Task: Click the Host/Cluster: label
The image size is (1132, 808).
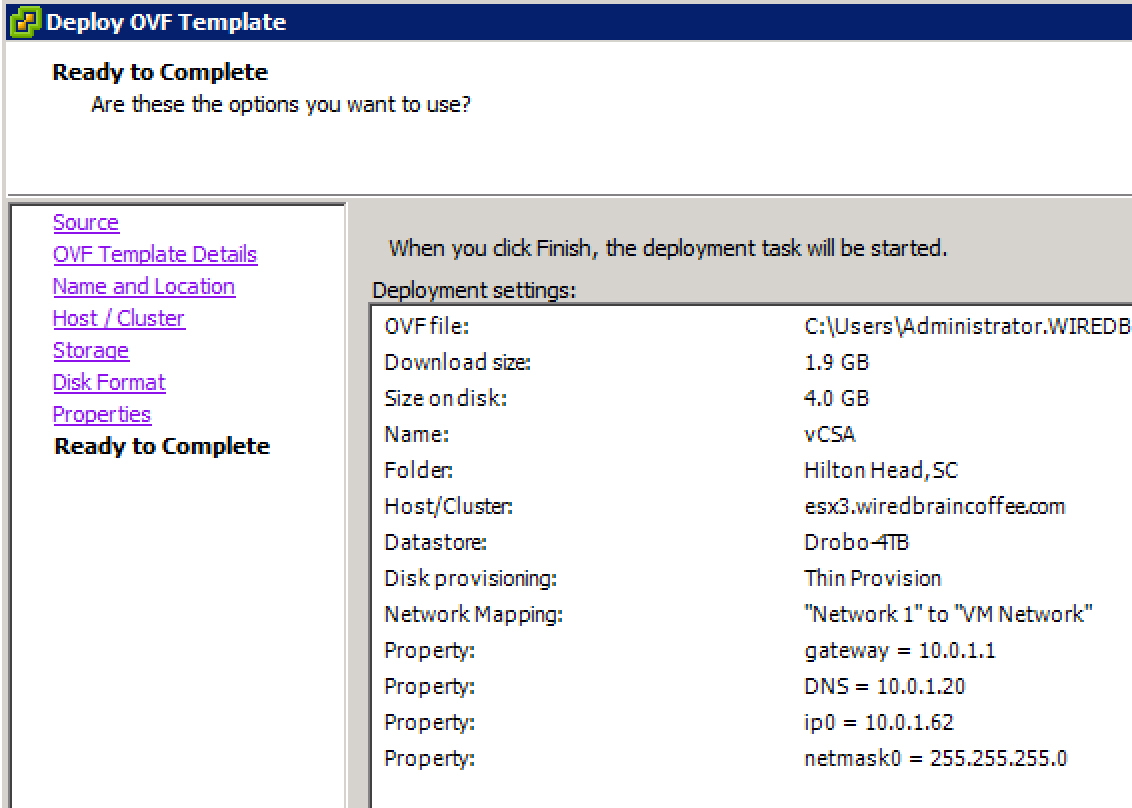Action: [x=448, y=506]
